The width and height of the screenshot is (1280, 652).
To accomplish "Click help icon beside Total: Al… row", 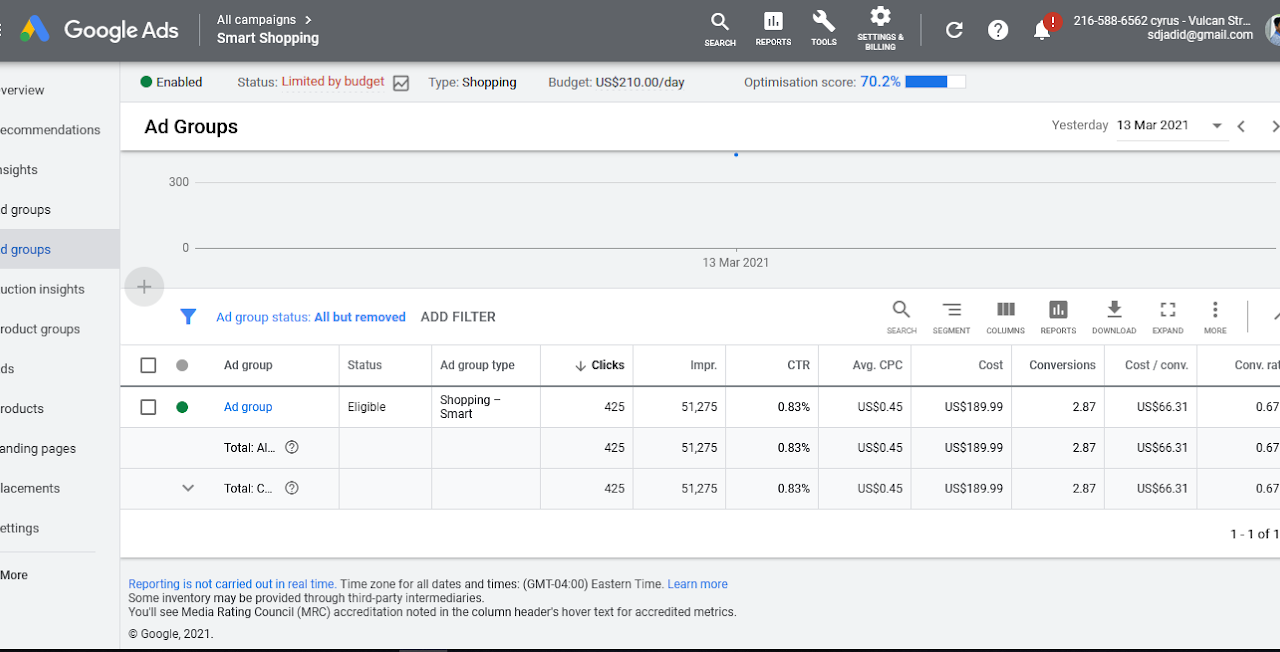I will tap(292, 448).
